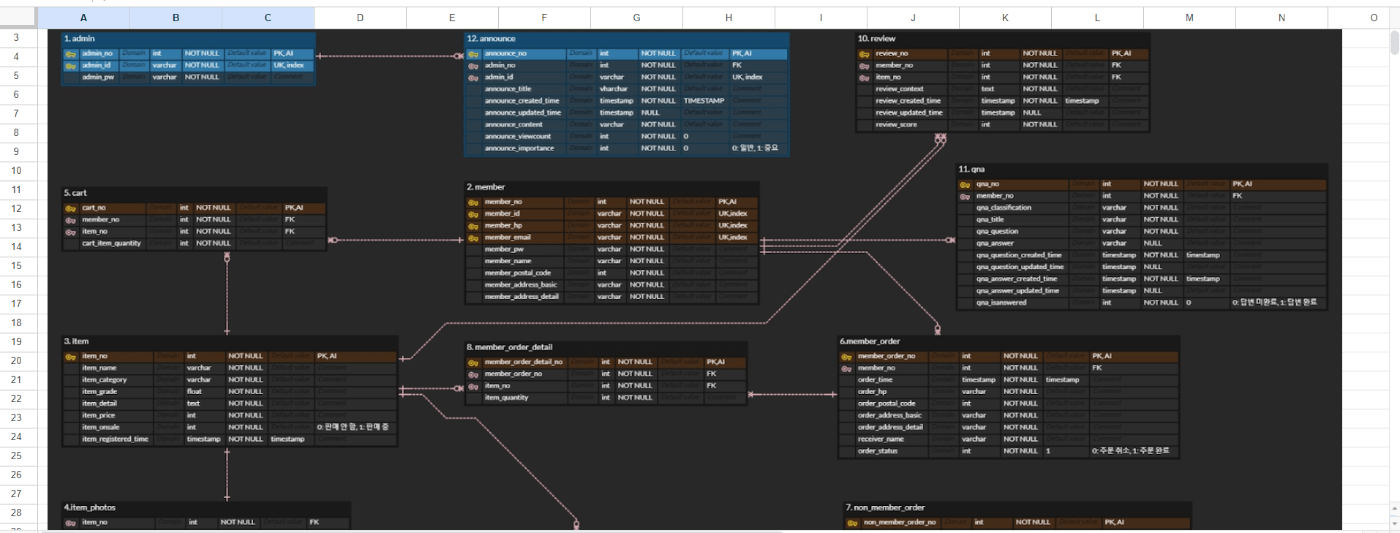Click the '12. announce' table title
The height and width of the screenshot is (533, 1400).
tap(491, 38)
